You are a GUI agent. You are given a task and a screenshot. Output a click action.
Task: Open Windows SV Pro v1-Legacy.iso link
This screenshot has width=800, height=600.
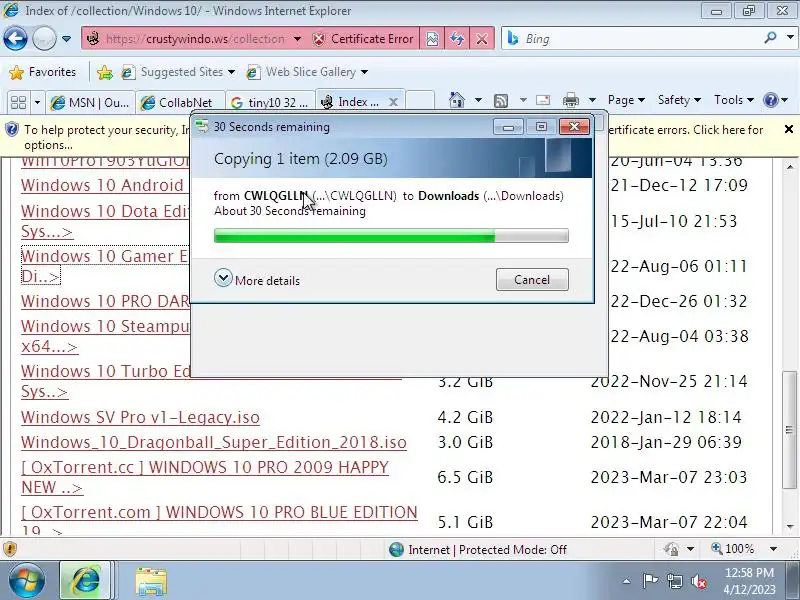[x=140, y=417]
